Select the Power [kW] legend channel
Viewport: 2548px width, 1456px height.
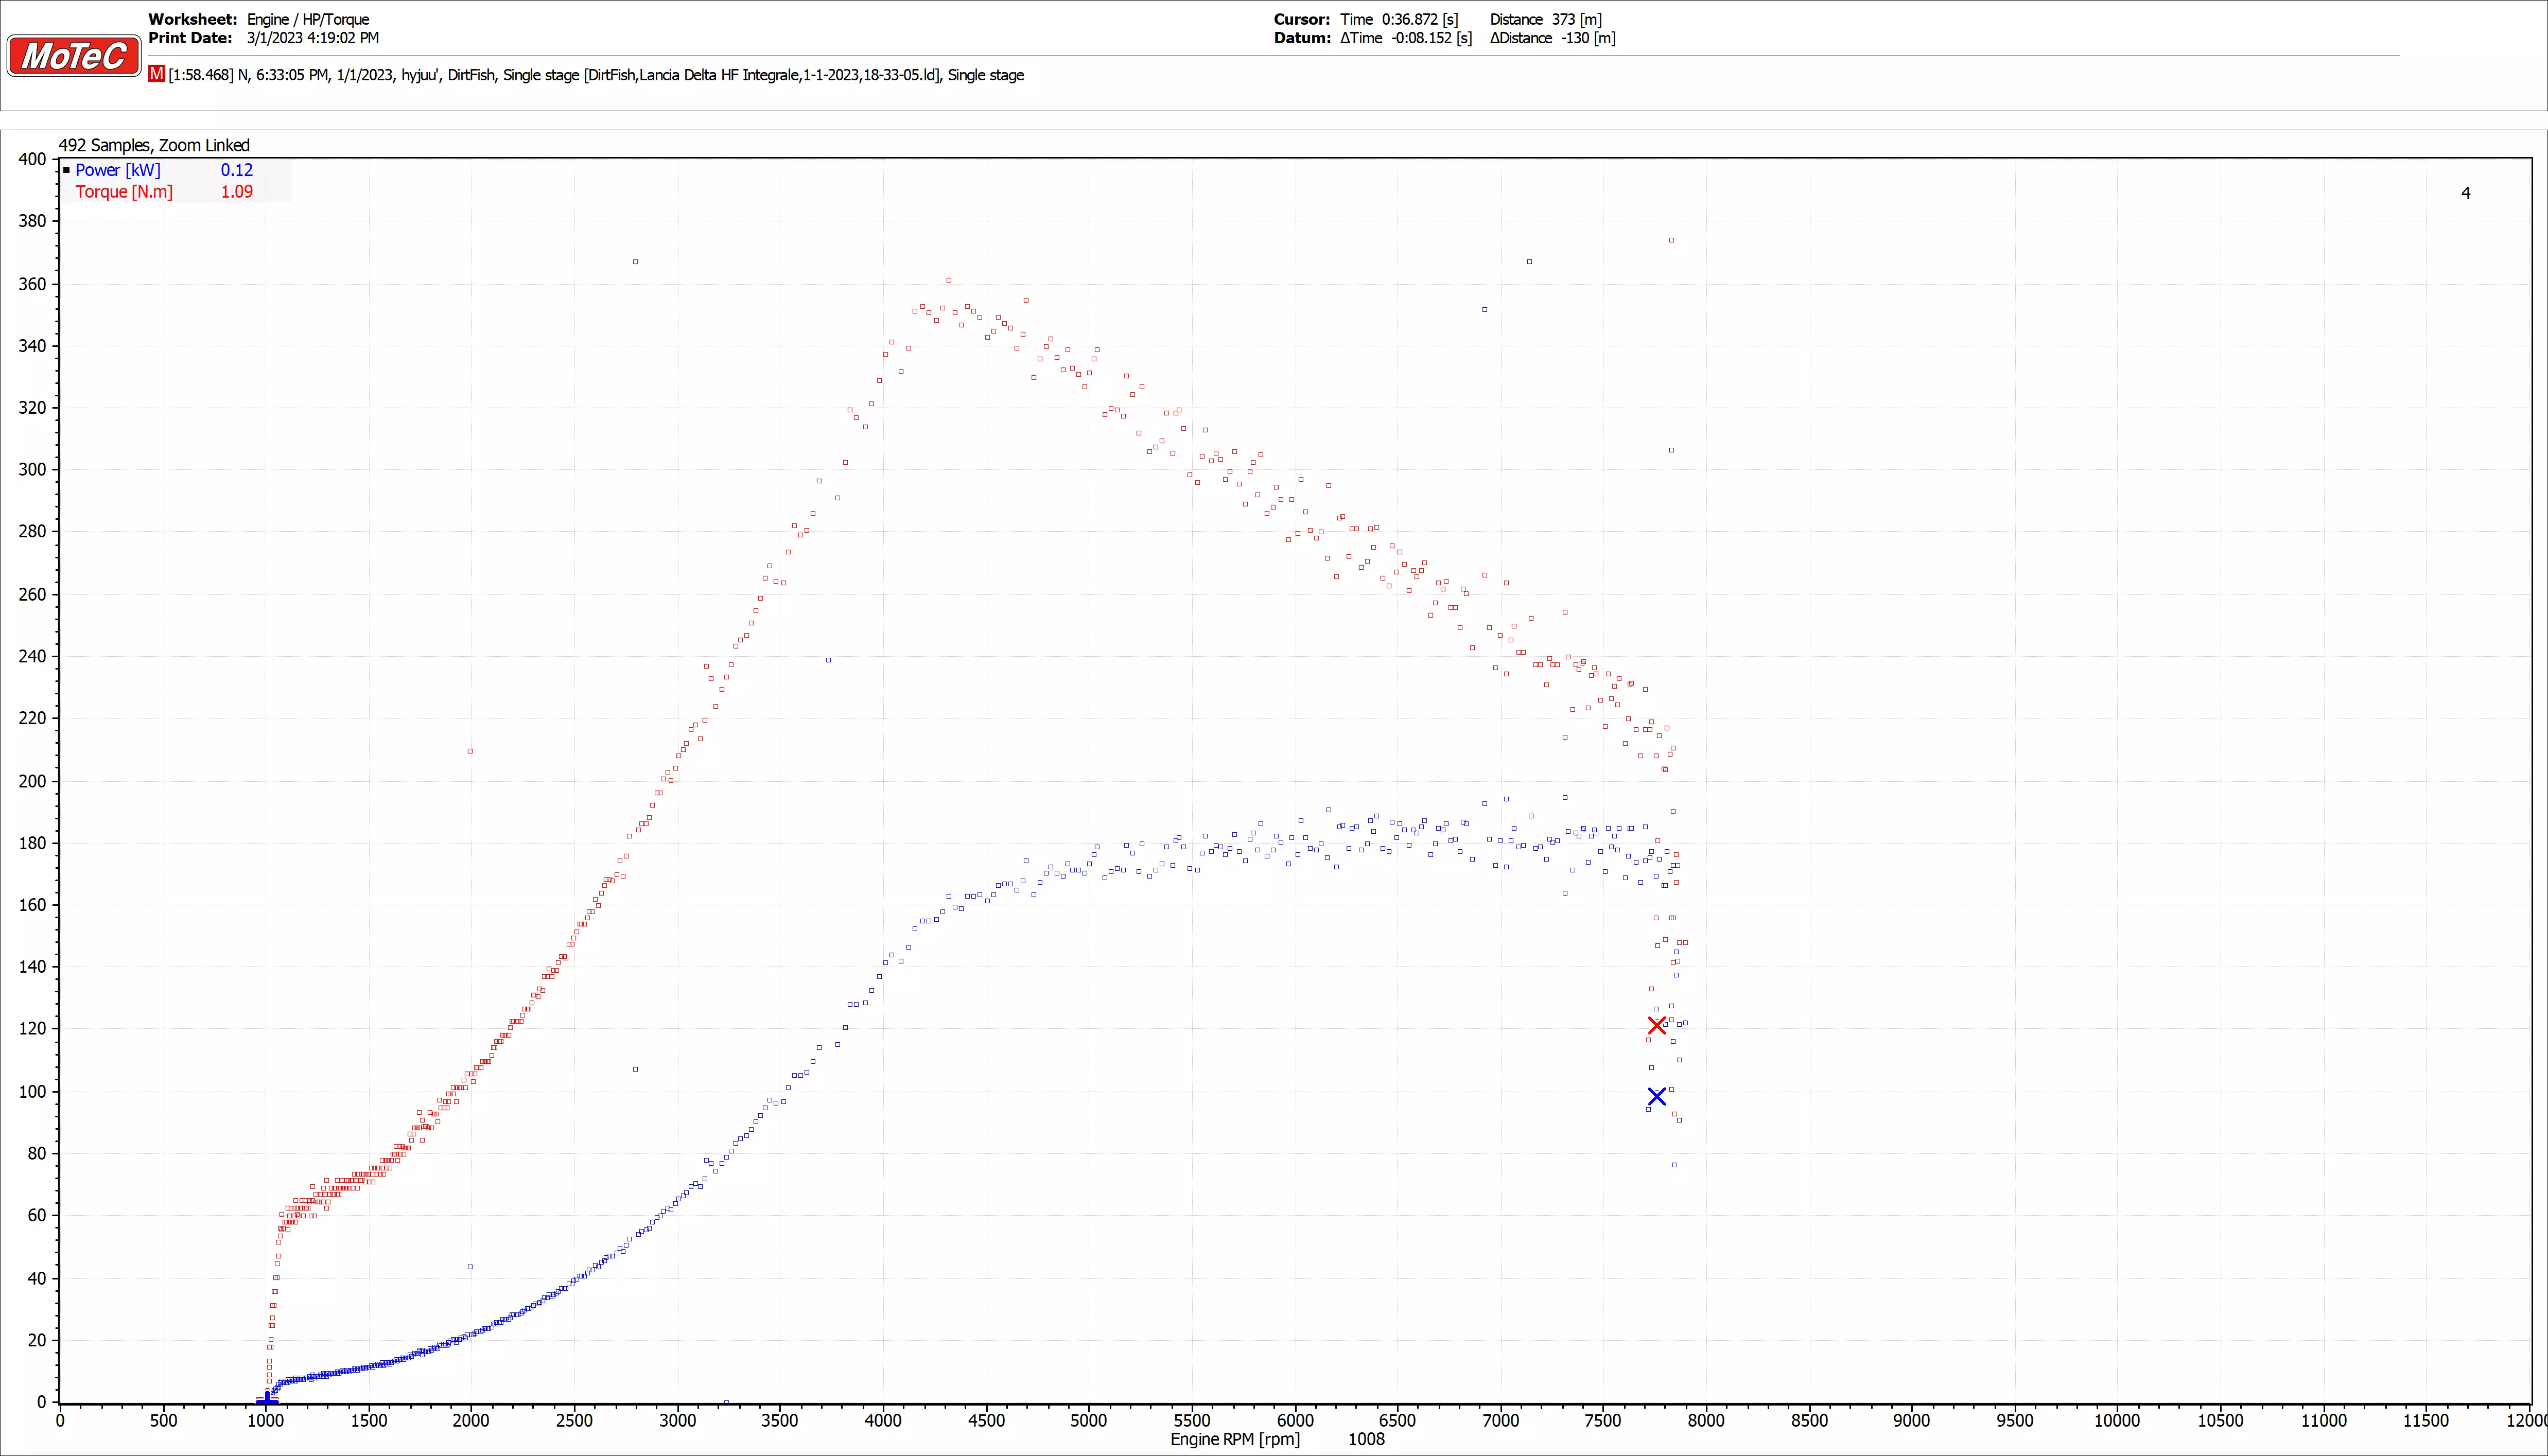[118, 170]
